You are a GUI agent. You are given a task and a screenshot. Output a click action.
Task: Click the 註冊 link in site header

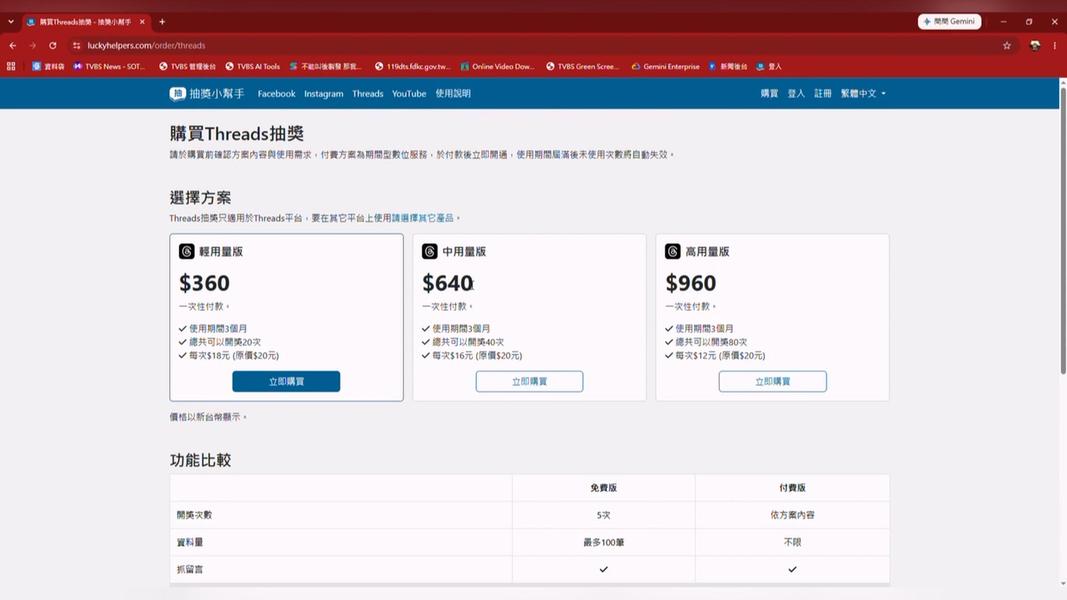[823, 93]
